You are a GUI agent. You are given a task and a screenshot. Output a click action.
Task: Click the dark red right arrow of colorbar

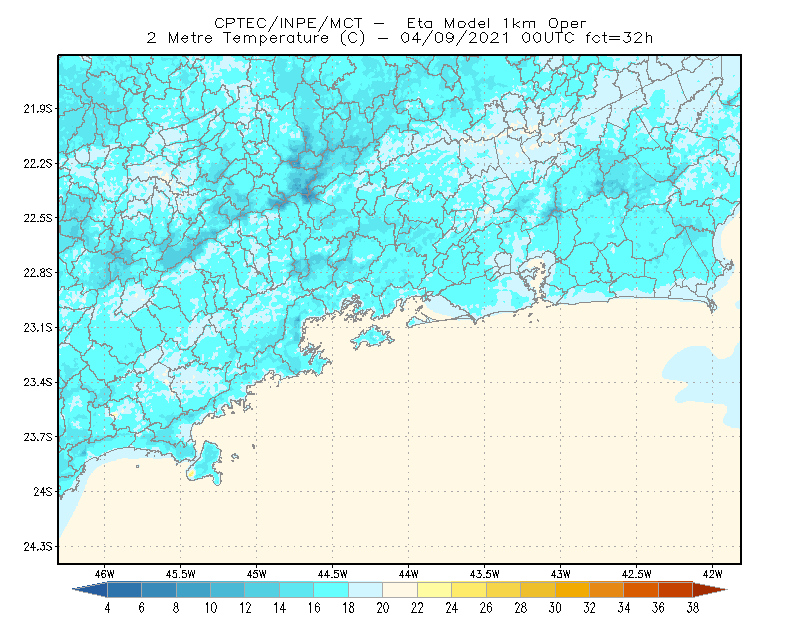click(x=710, y=590)
